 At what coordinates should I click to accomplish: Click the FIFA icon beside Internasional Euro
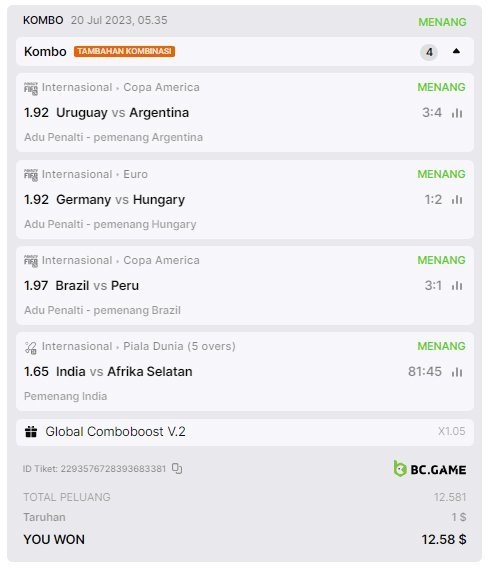tap(31, 175)
